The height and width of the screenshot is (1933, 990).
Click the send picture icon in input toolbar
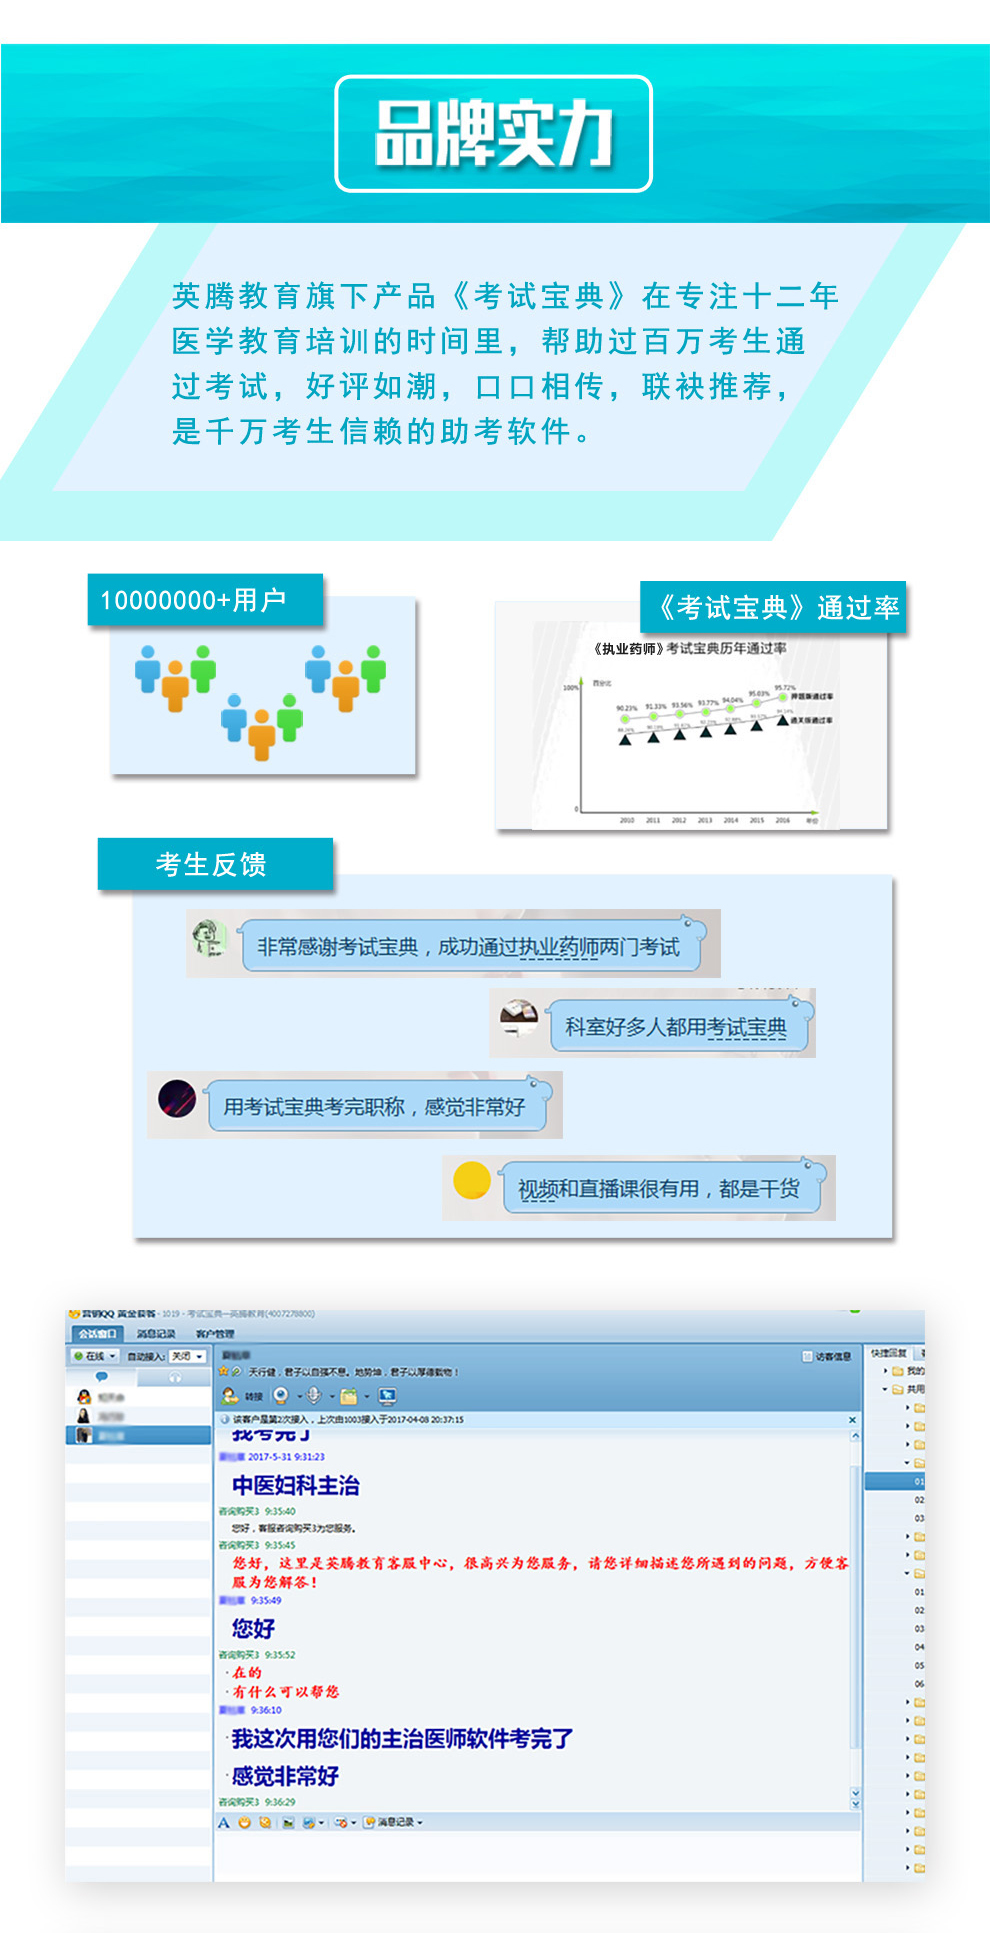pos(288,1822)
